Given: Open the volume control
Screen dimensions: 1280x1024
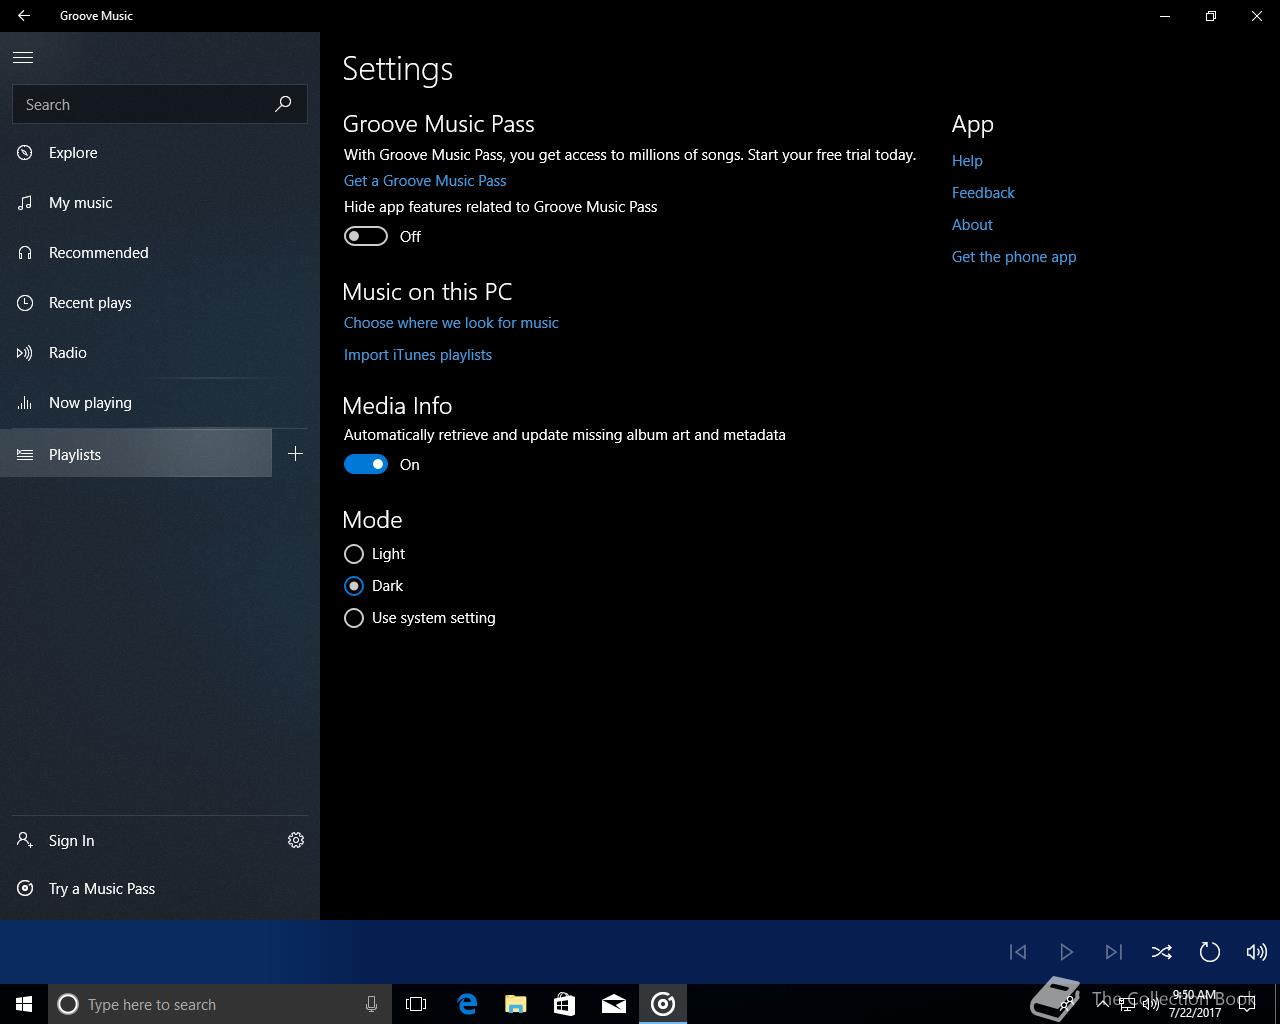Looking at the screenshot, I should click(x=1257, y=952).
